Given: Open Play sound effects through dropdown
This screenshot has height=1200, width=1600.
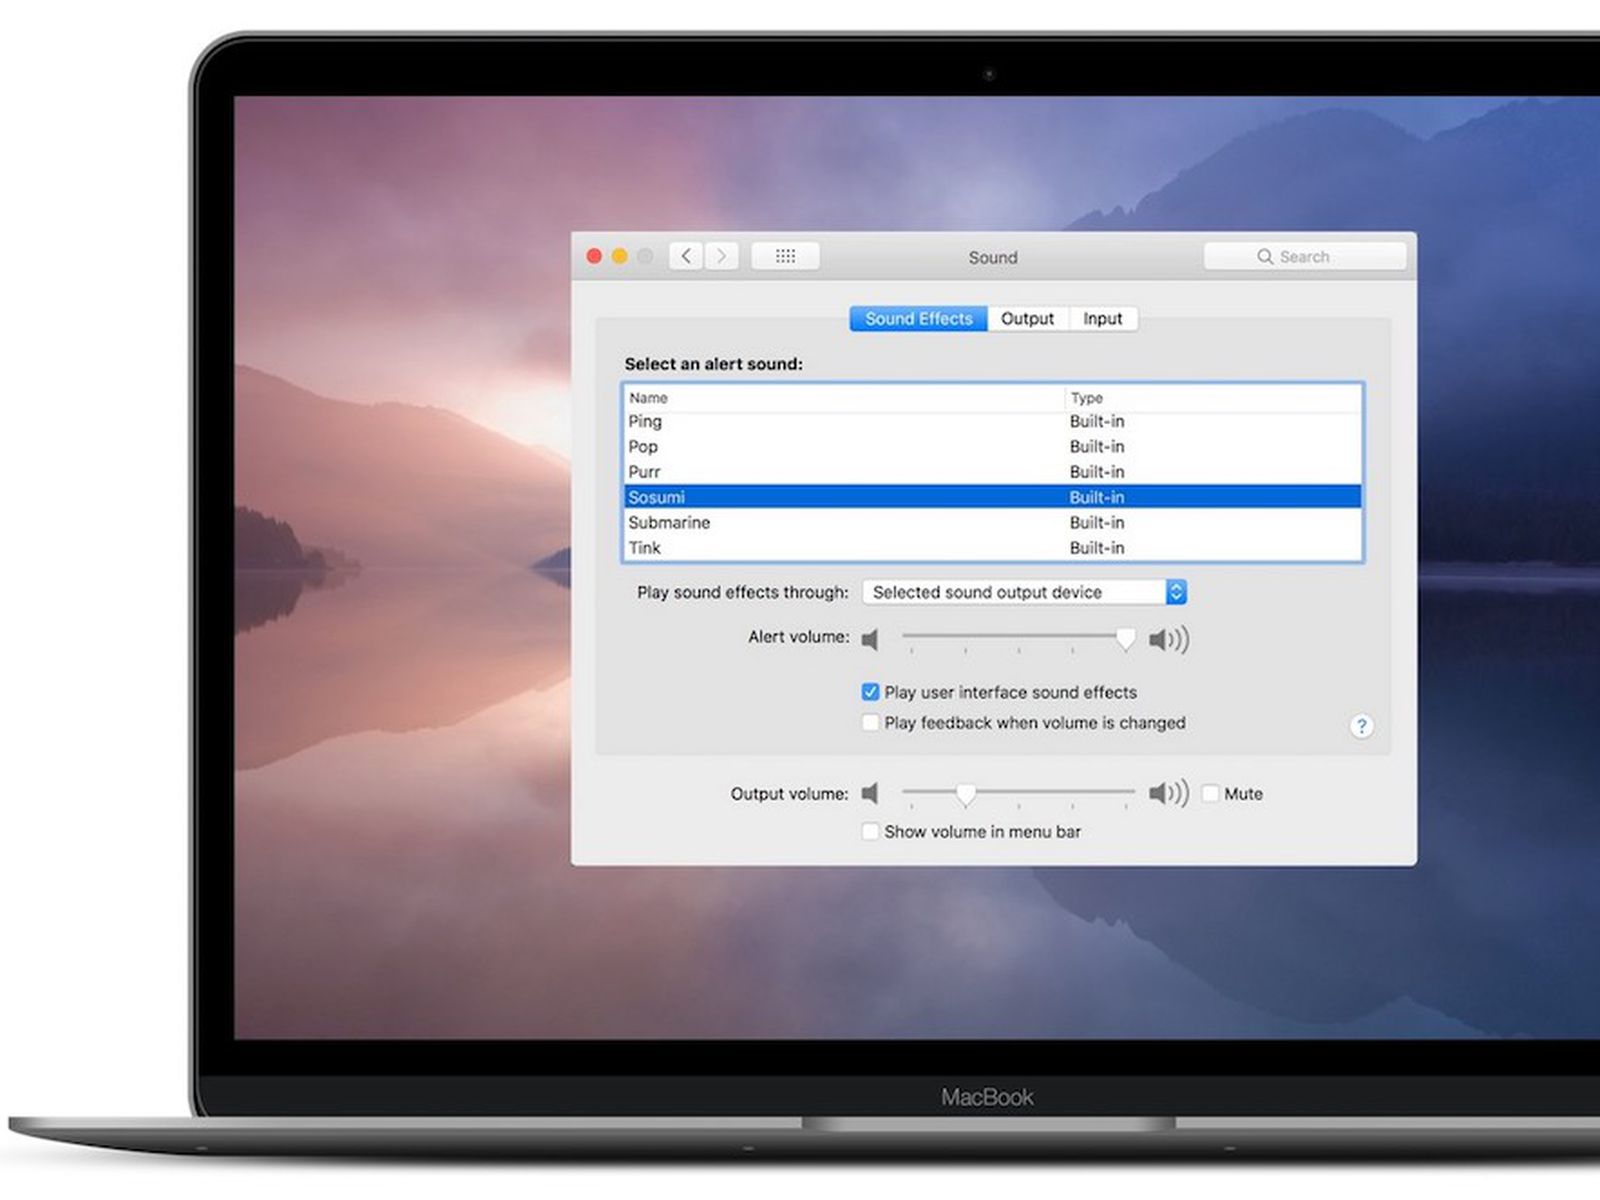Looking at the screenshot, I should pyautogui.click(x=1024, y=592).
